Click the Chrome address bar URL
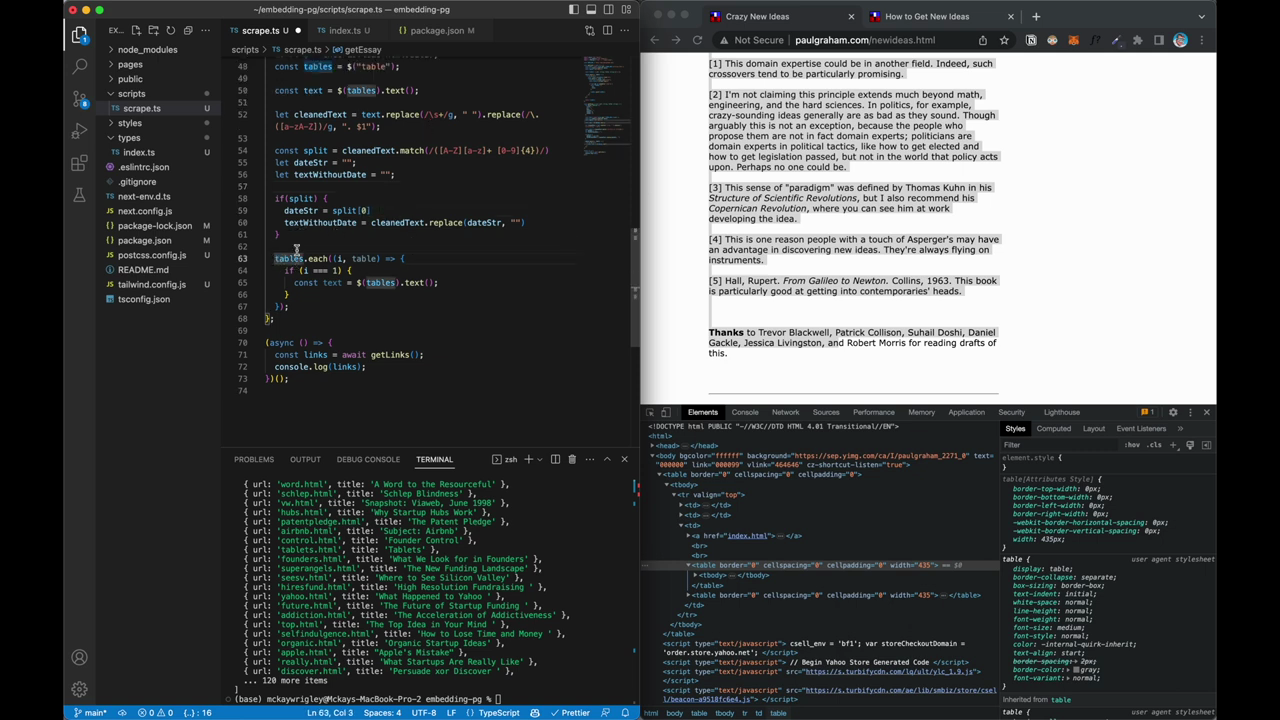This screenshot has height=720, width=1280. [865, 40]
